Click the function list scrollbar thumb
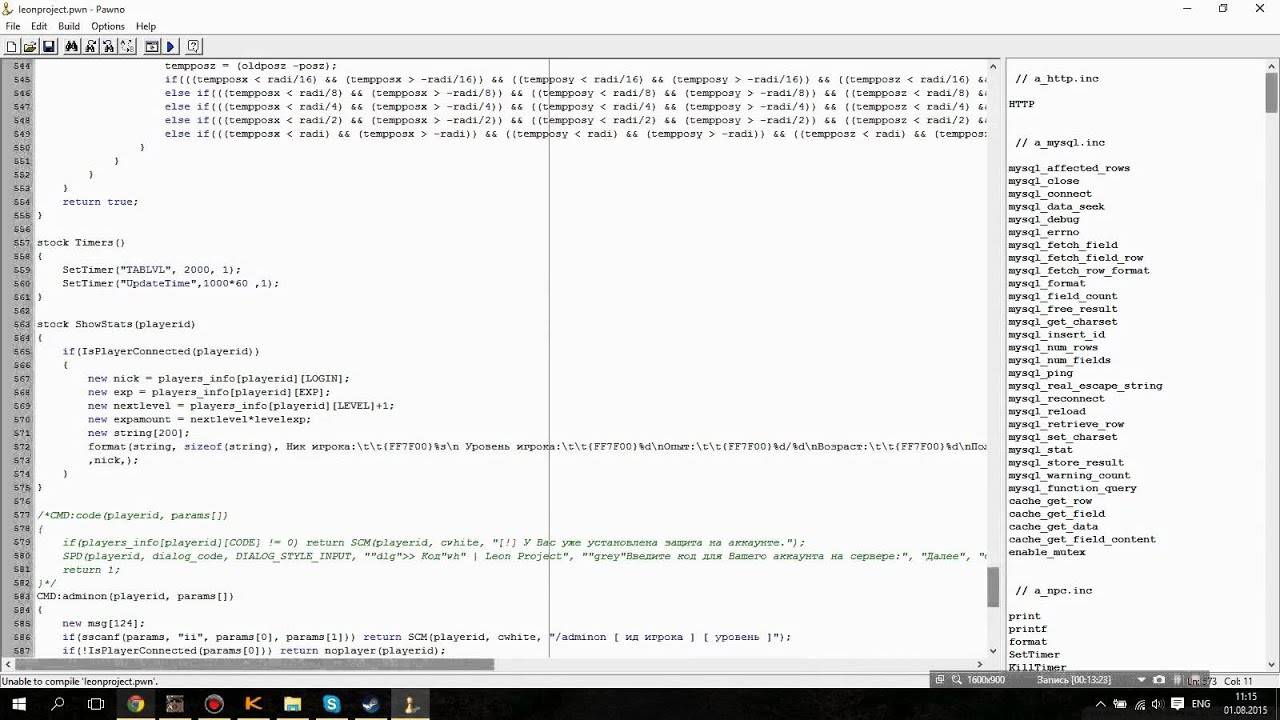The height and width of the screenshot is (720, 1280). [1271, 92]
